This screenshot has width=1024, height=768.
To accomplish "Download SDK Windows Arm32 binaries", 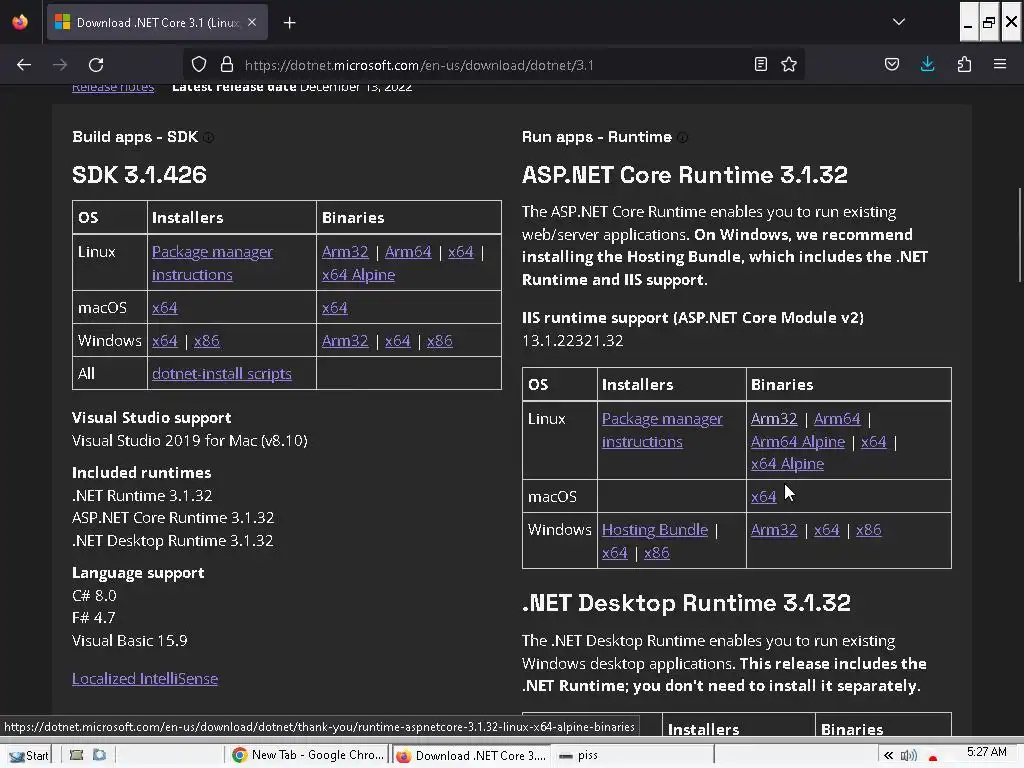I will click(345, 341).
